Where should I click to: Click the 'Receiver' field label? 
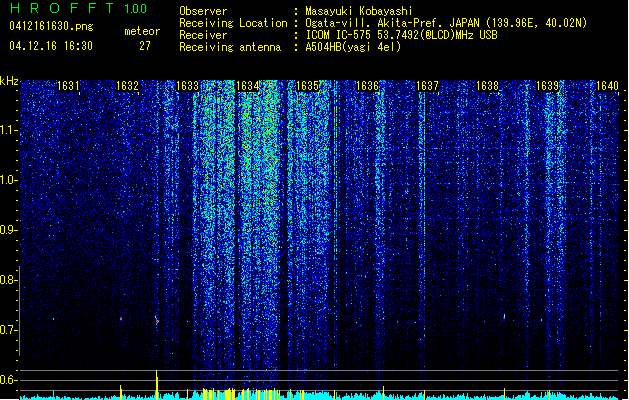click(x=203, y=35)
